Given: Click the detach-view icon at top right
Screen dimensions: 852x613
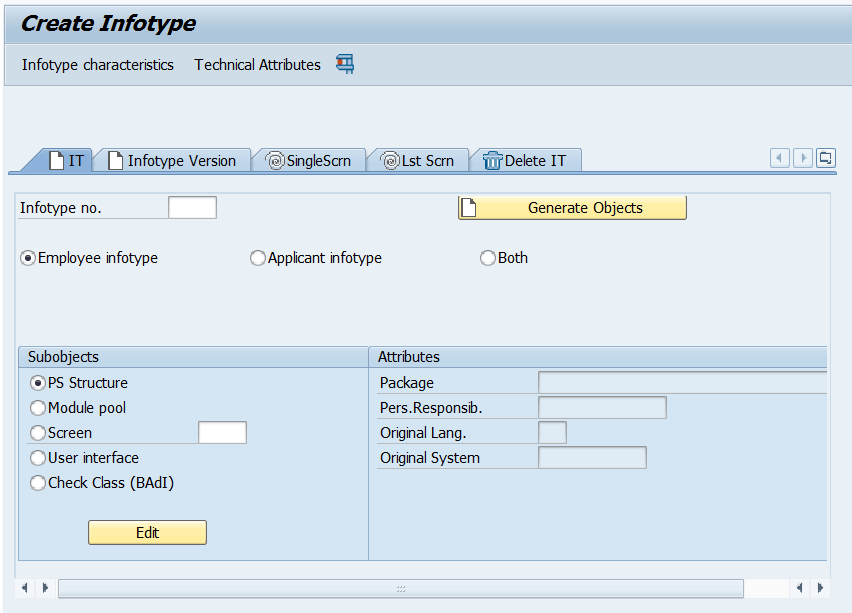Looking at the screenshot, I should pyautogui.click(x=828, y=158).
